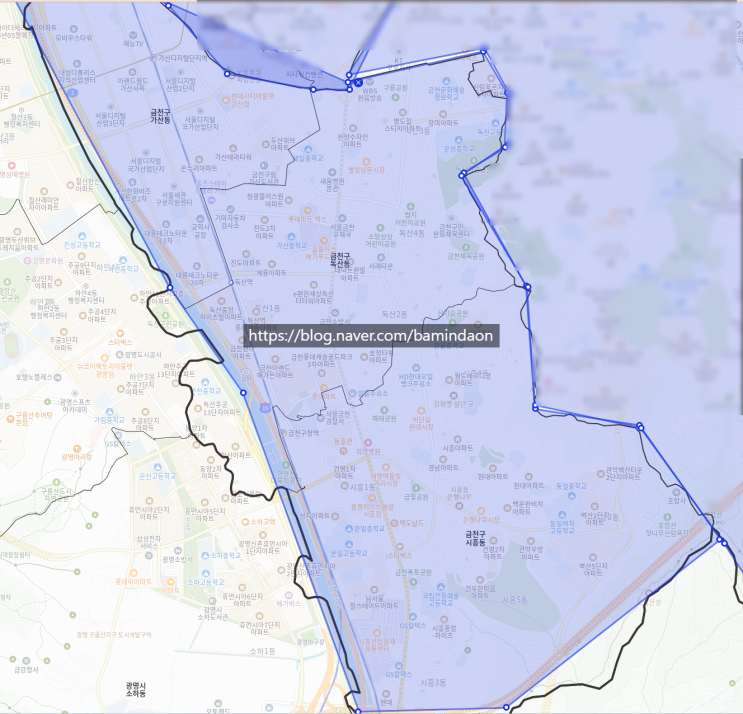
Task: Click the 기아자동차 검사소 marker icon
Action: 230,209
